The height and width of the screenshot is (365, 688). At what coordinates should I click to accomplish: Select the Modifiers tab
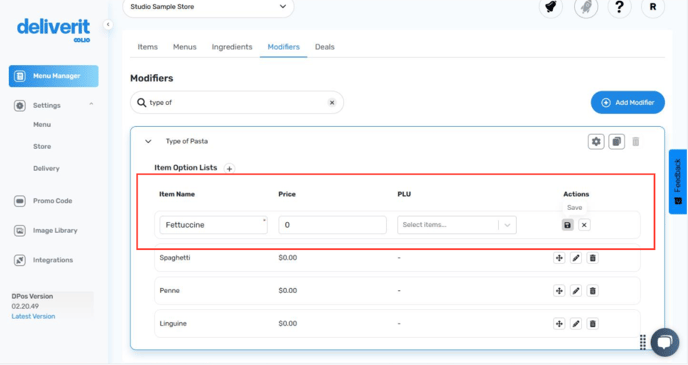(283, 47)
